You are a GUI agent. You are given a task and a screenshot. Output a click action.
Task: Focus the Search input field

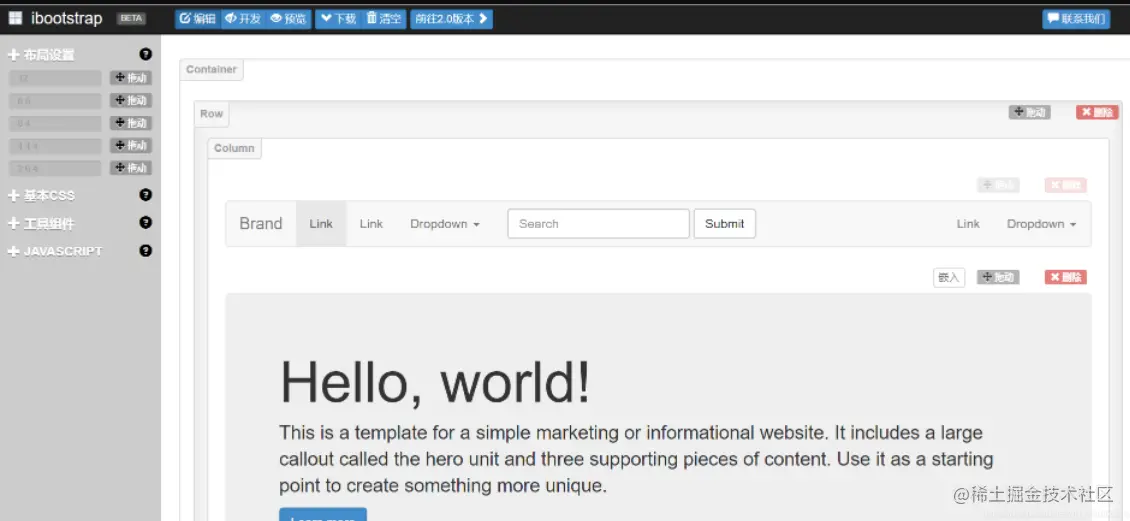(x=598, y=223)
